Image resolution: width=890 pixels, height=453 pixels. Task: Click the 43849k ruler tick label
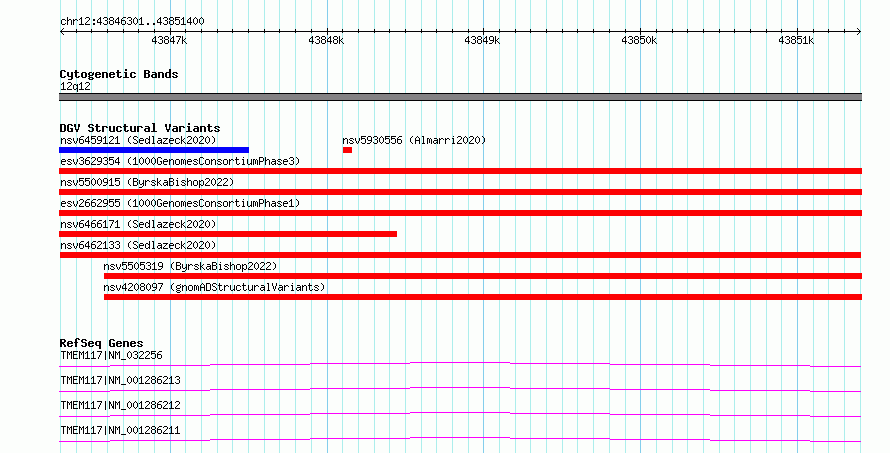[x=482, y=40]
